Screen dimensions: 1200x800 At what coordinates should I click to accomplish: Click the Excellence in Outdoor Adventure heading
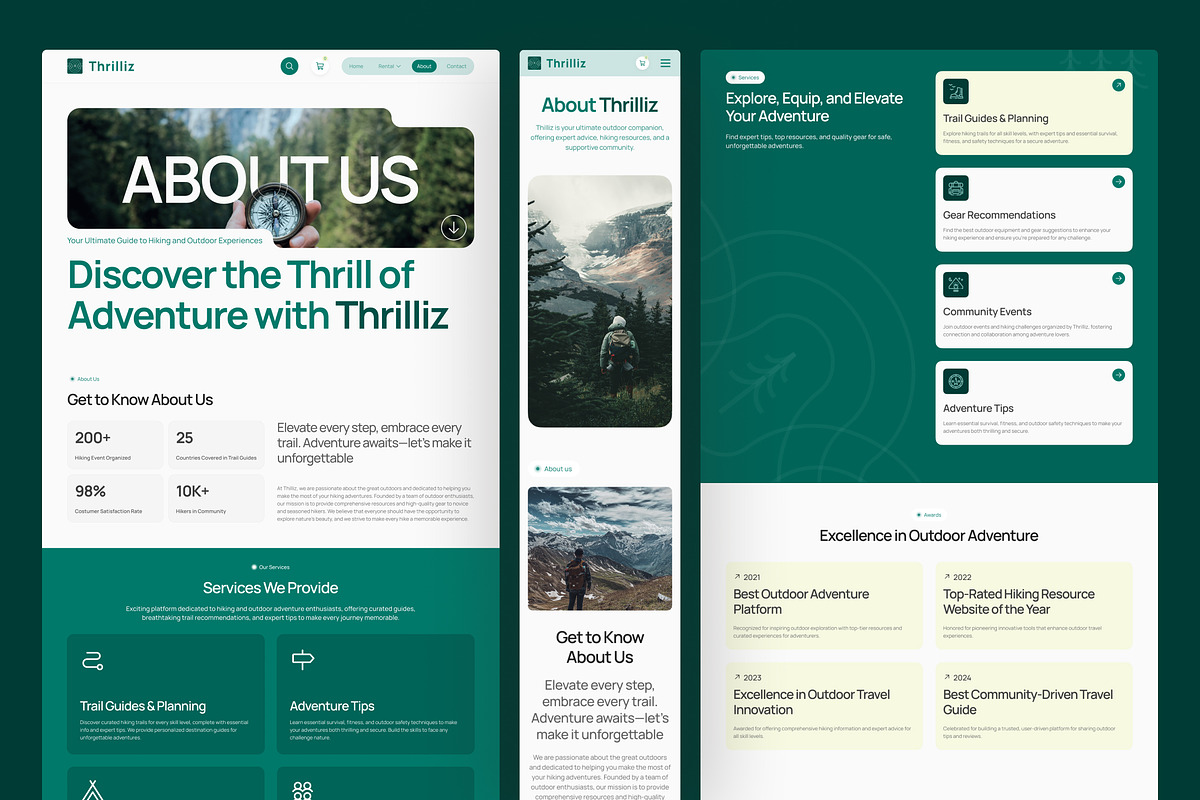(929, 536)
